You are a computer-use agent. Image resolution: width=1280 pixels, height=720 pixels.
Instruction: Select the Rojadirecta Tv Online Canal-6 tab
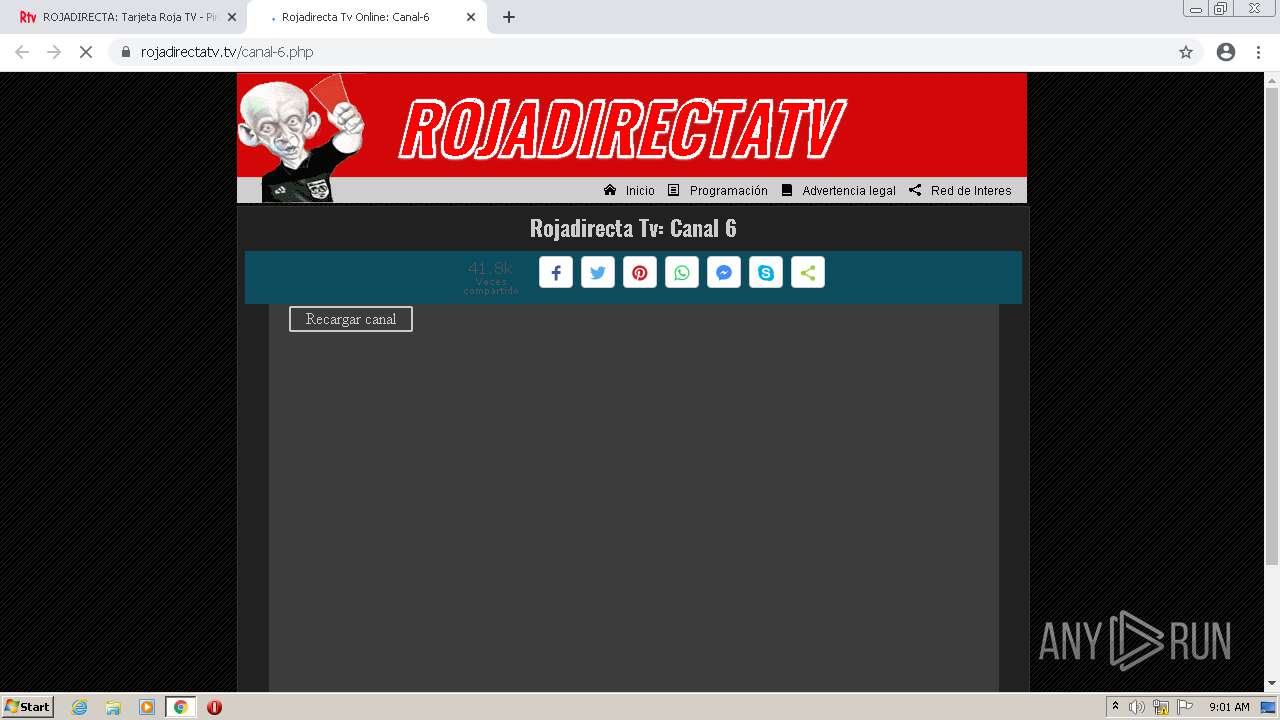[355, 17]
